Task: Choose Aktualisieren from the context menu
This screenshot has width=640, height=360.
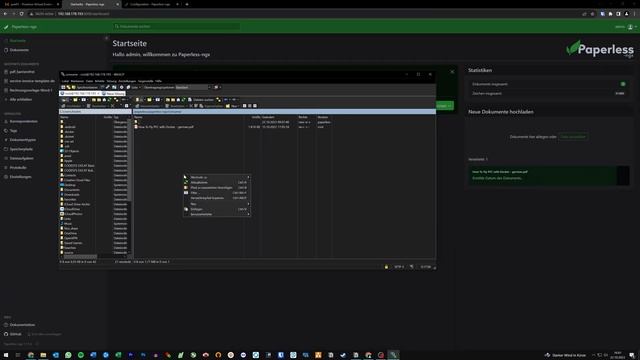Action: coord(216,182)
